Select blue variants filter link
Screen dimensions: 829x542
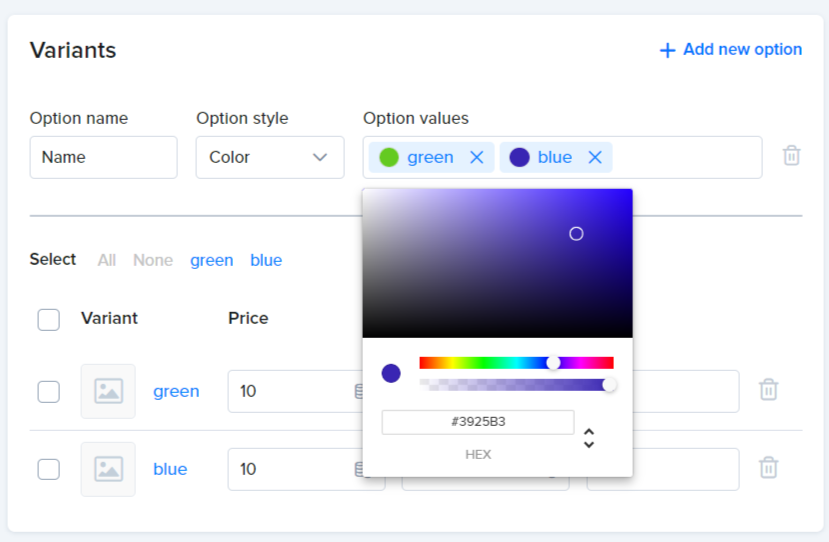pyautogui.click(x=266, y=260)
